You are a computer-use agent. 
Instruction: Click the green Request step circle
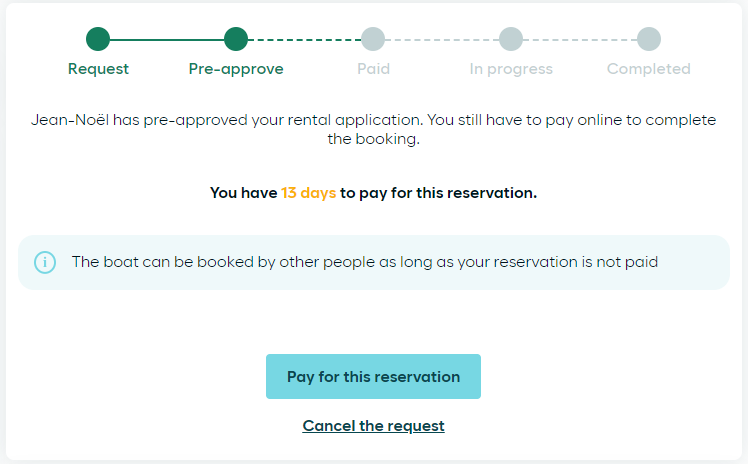(x=98, y=39)
